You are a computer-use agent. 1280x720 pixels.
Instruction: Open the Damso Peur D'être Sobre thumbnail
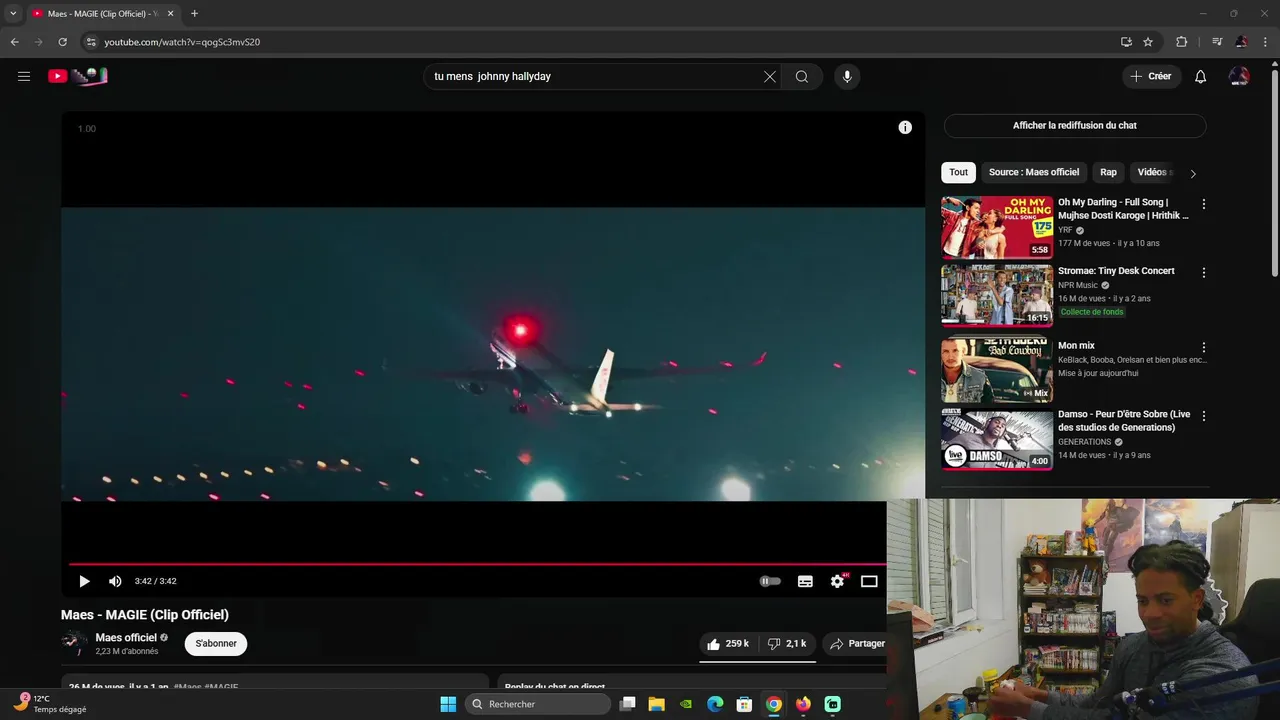[x=997, y=439]
